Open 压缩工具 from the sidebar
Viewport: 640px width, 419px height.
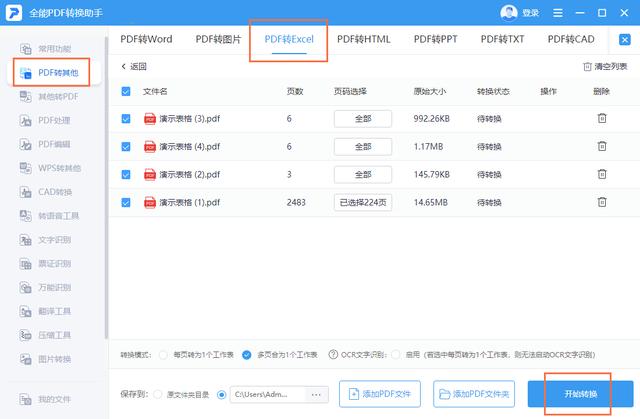click(x=54, y=335)
